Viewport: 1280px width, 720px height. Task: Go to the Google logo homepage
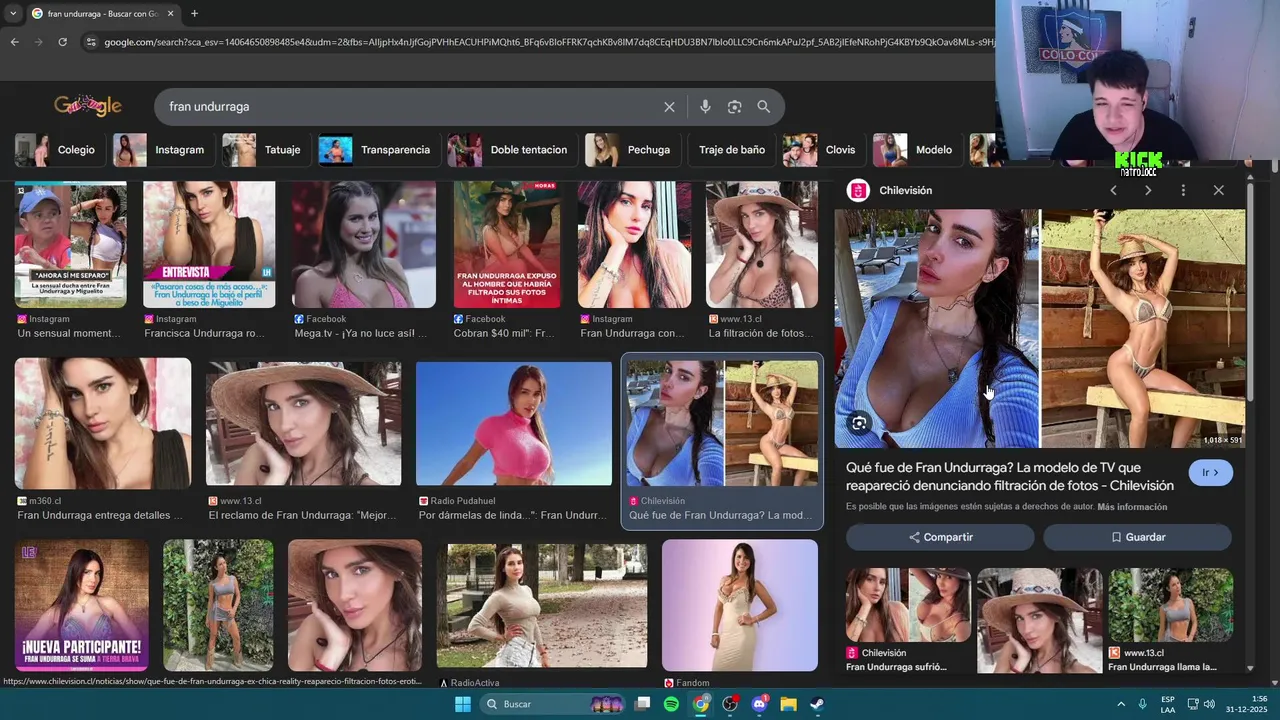pos(88,106)
